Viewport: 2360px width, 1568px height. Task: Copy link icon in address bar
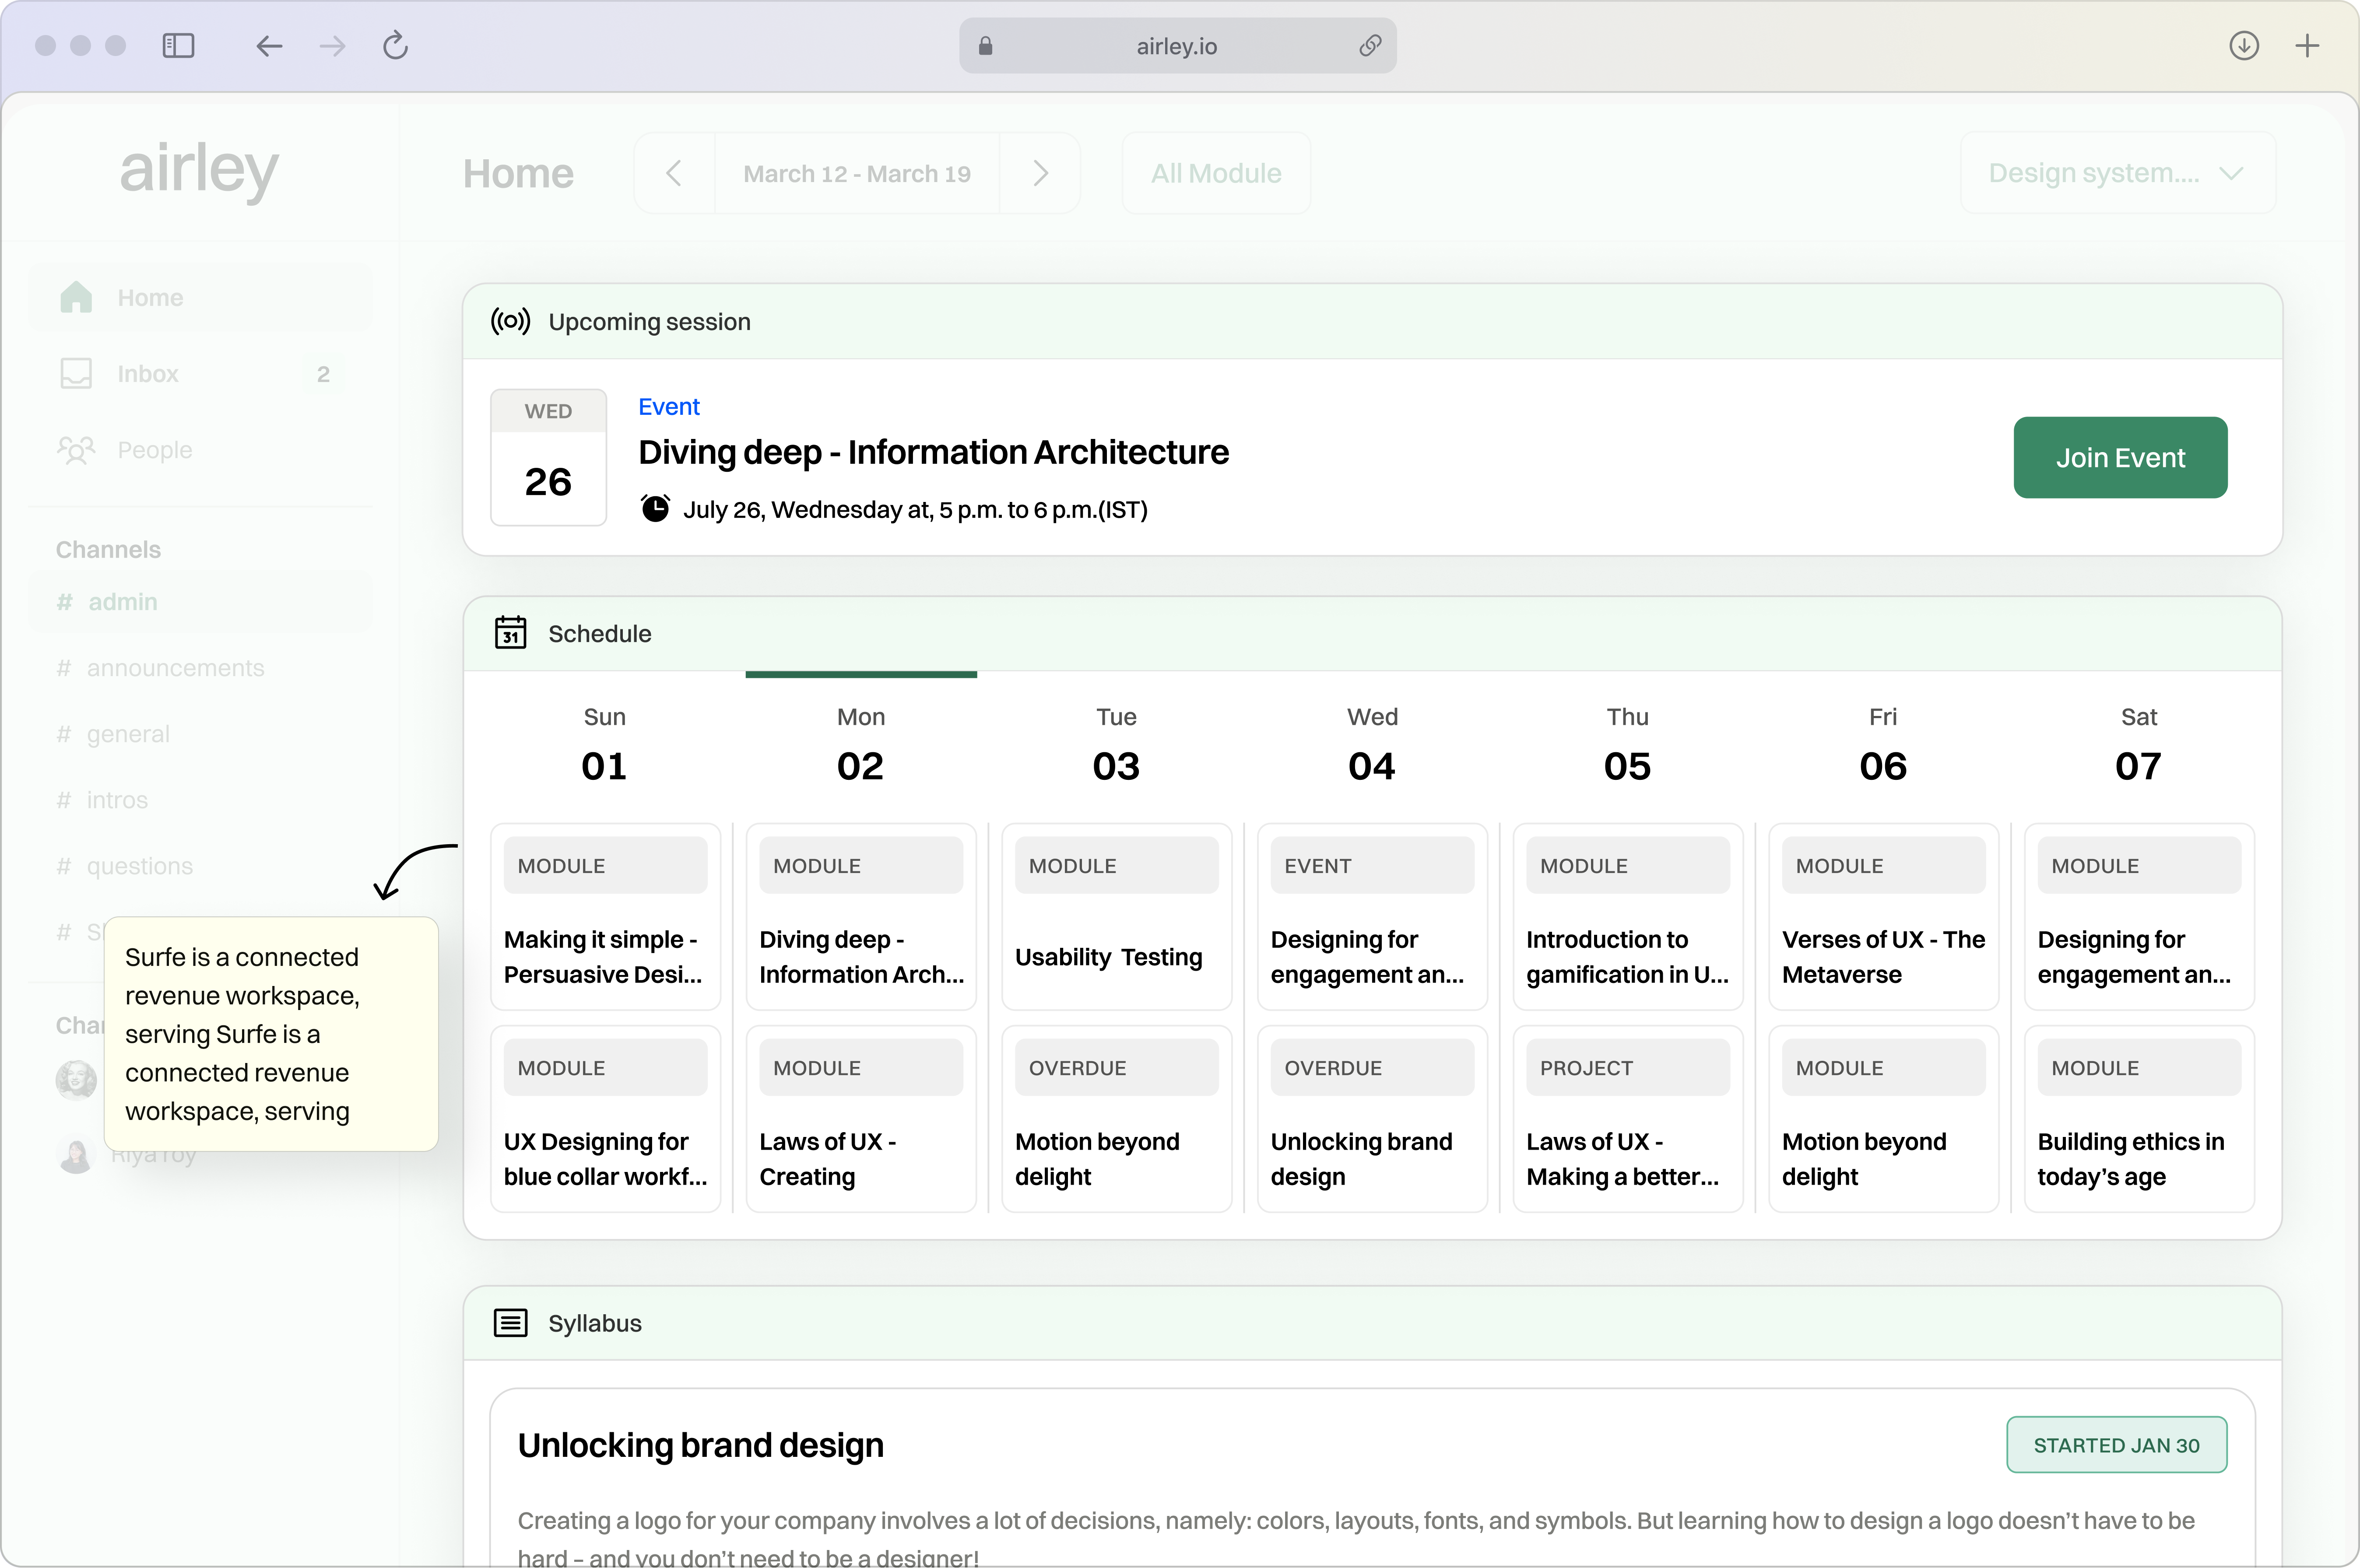[1370, 46]
